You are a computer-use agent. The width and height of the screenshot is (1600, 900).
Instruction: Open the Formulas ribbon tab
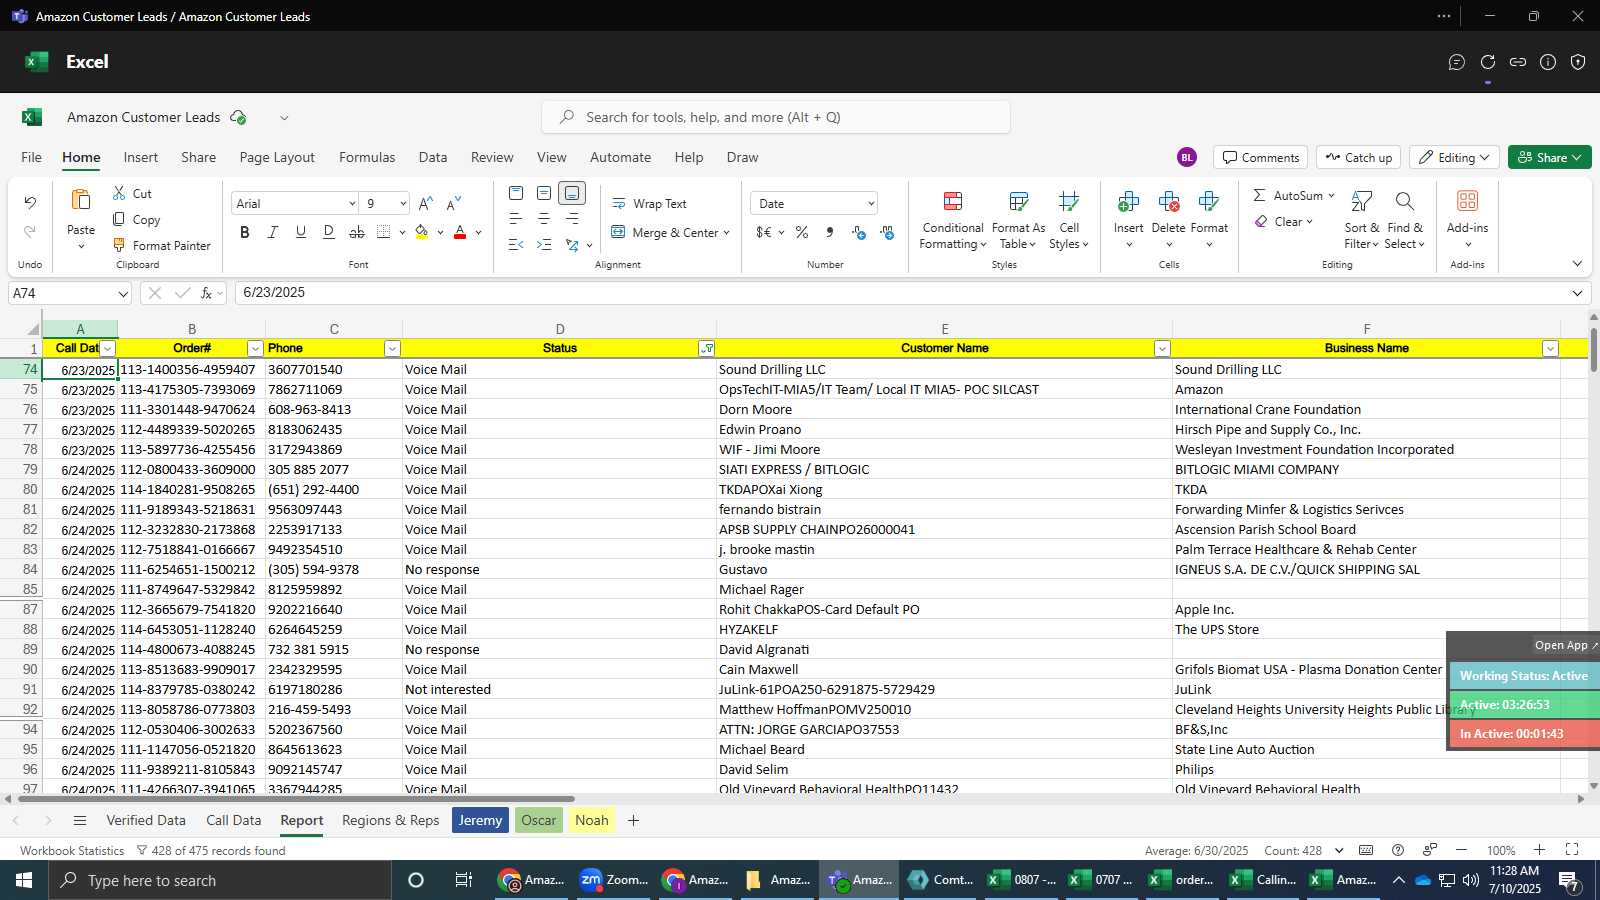point(367,157)
